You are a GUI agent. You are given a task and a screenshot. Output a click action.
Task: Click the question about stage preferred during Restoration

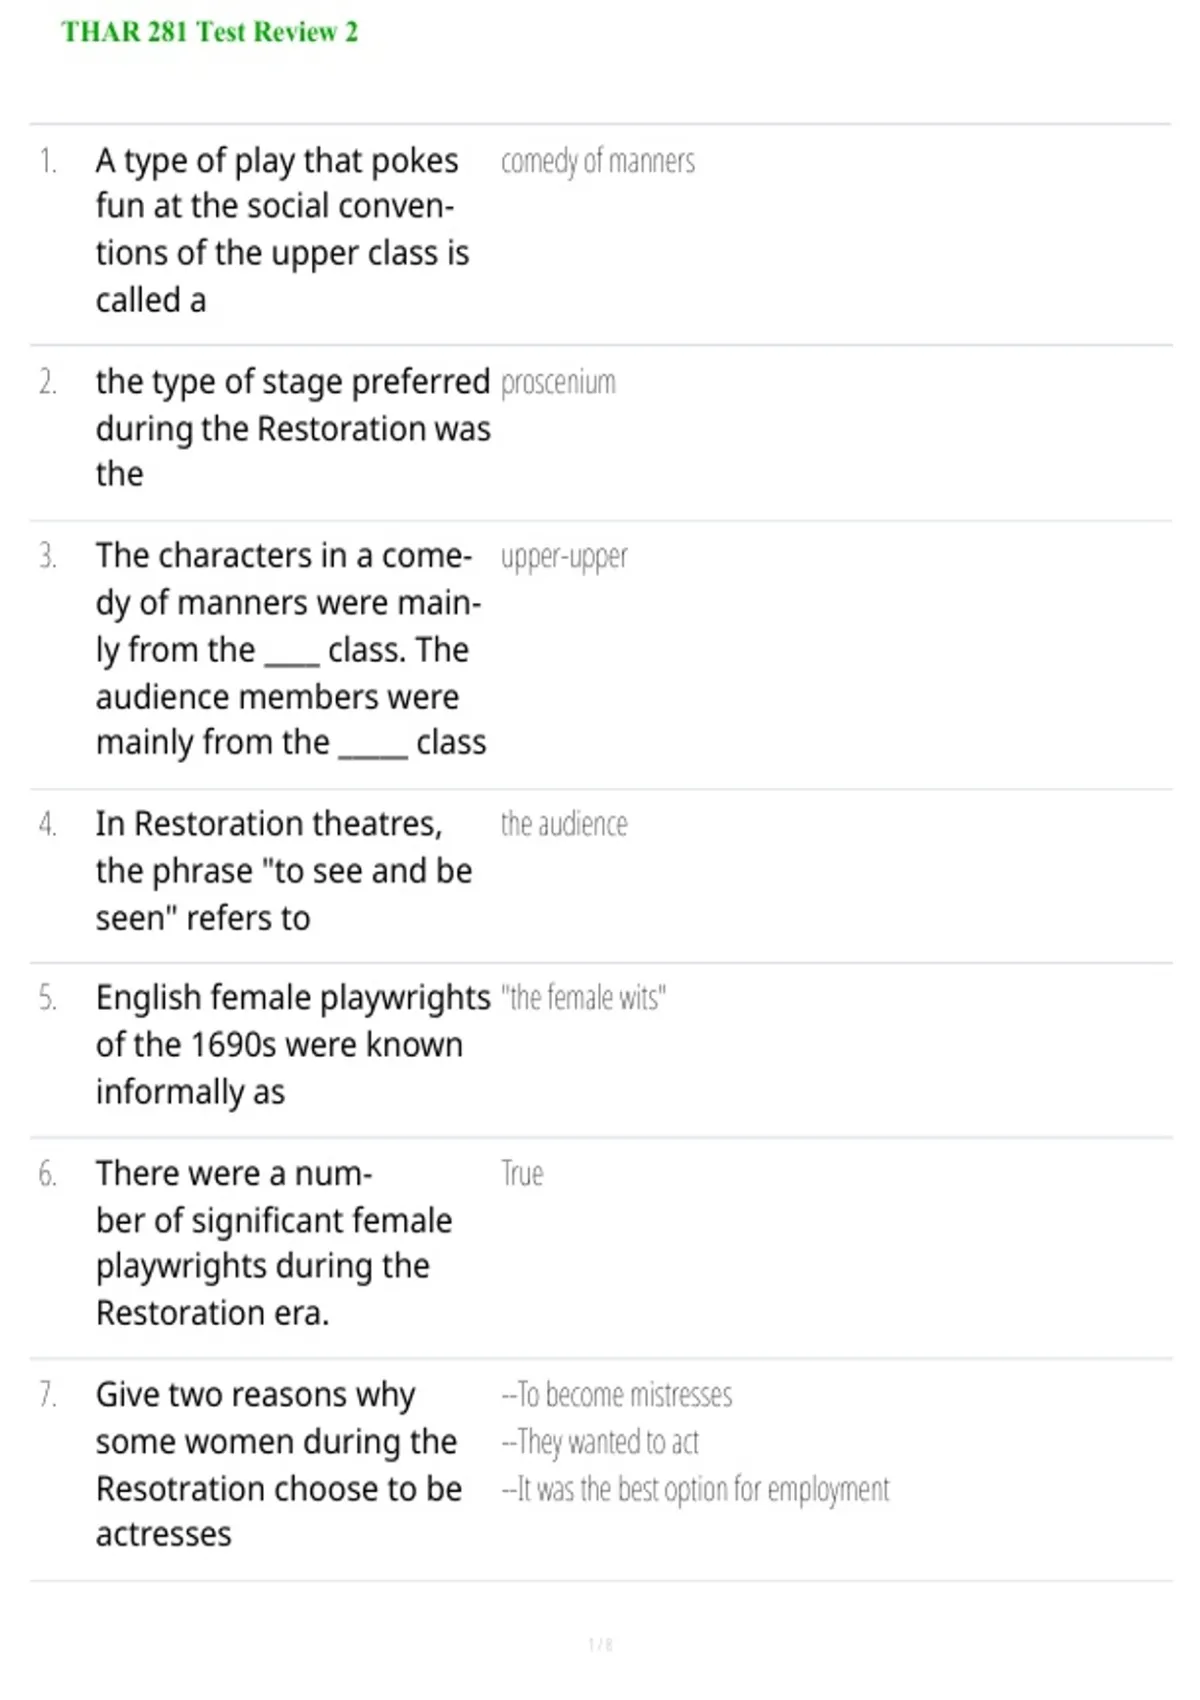click(293, 428)
